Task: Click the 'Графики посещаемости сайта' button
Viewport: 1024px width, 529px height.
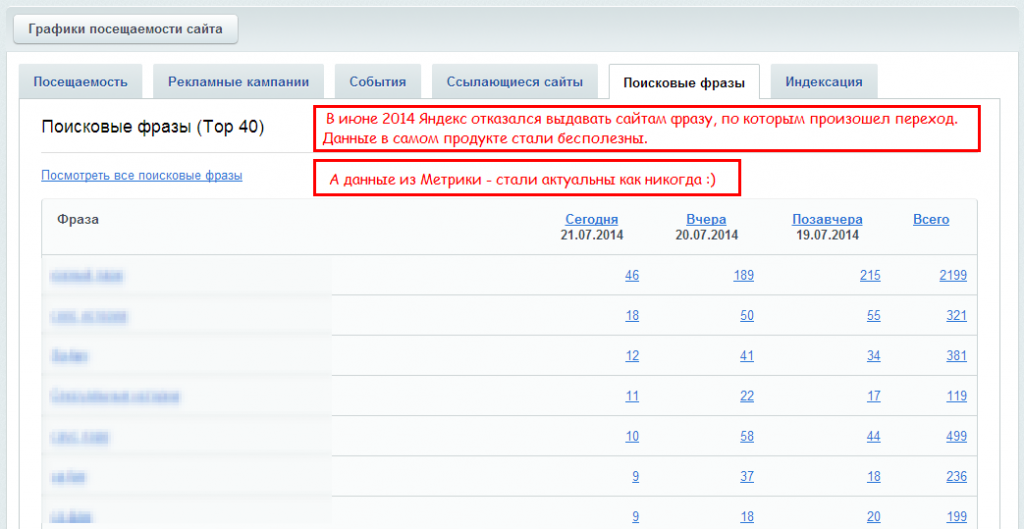Action: coord(125,29)
